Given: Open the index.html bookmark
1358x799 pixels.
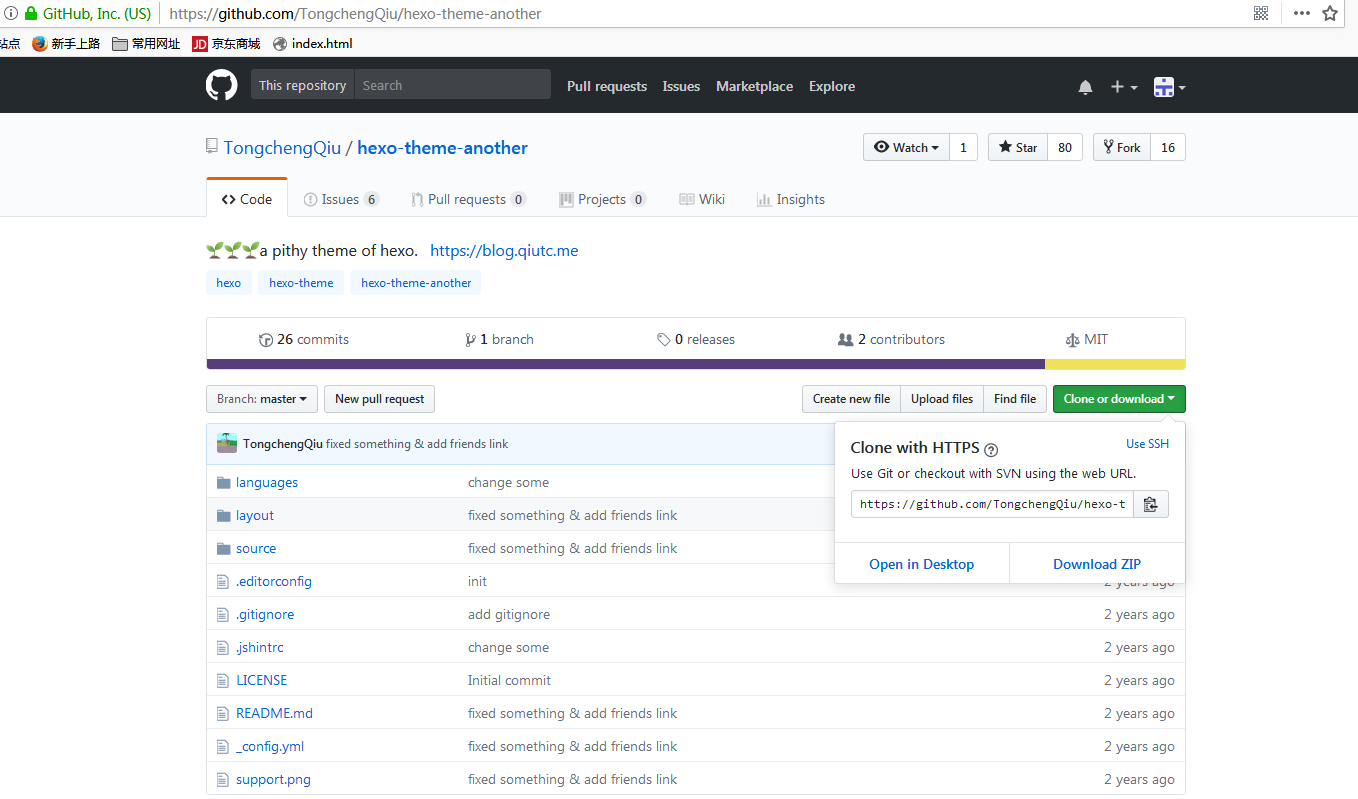Looking at the screenshot, I should [312, 44].
